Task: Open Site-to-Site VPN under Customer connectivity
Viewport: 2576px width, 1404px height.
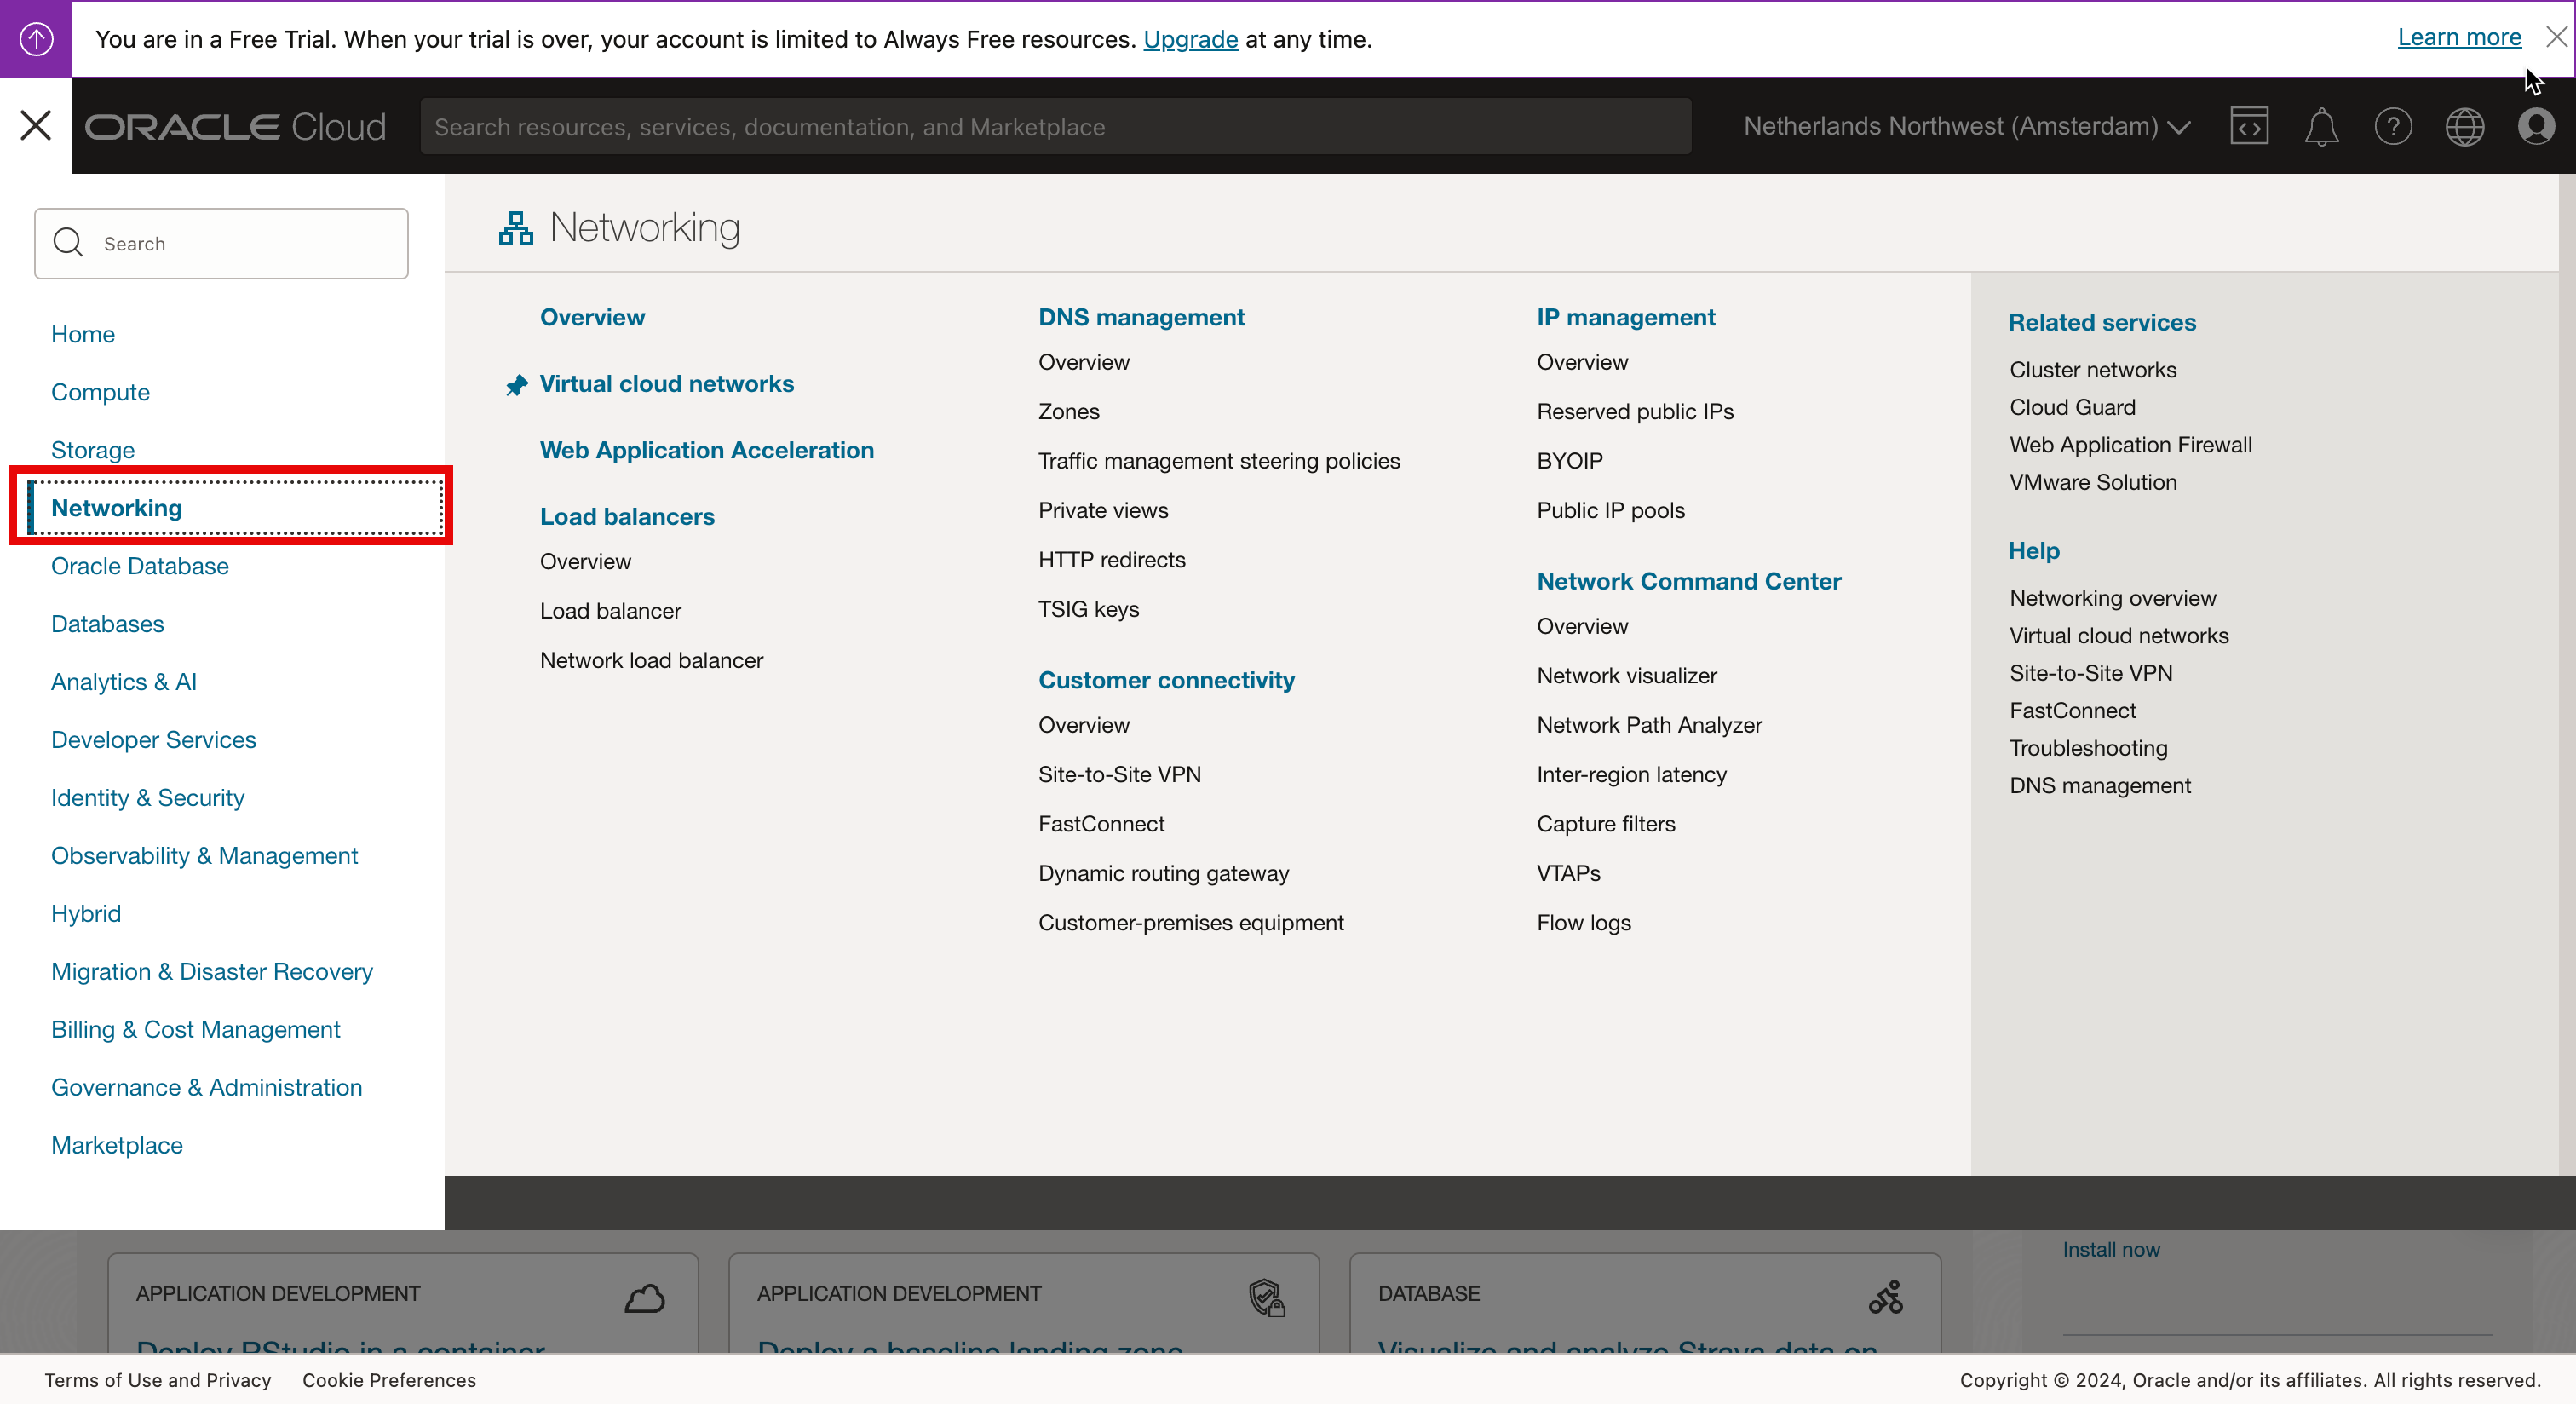Action: pyautogui.click(x=1119, y=774)
